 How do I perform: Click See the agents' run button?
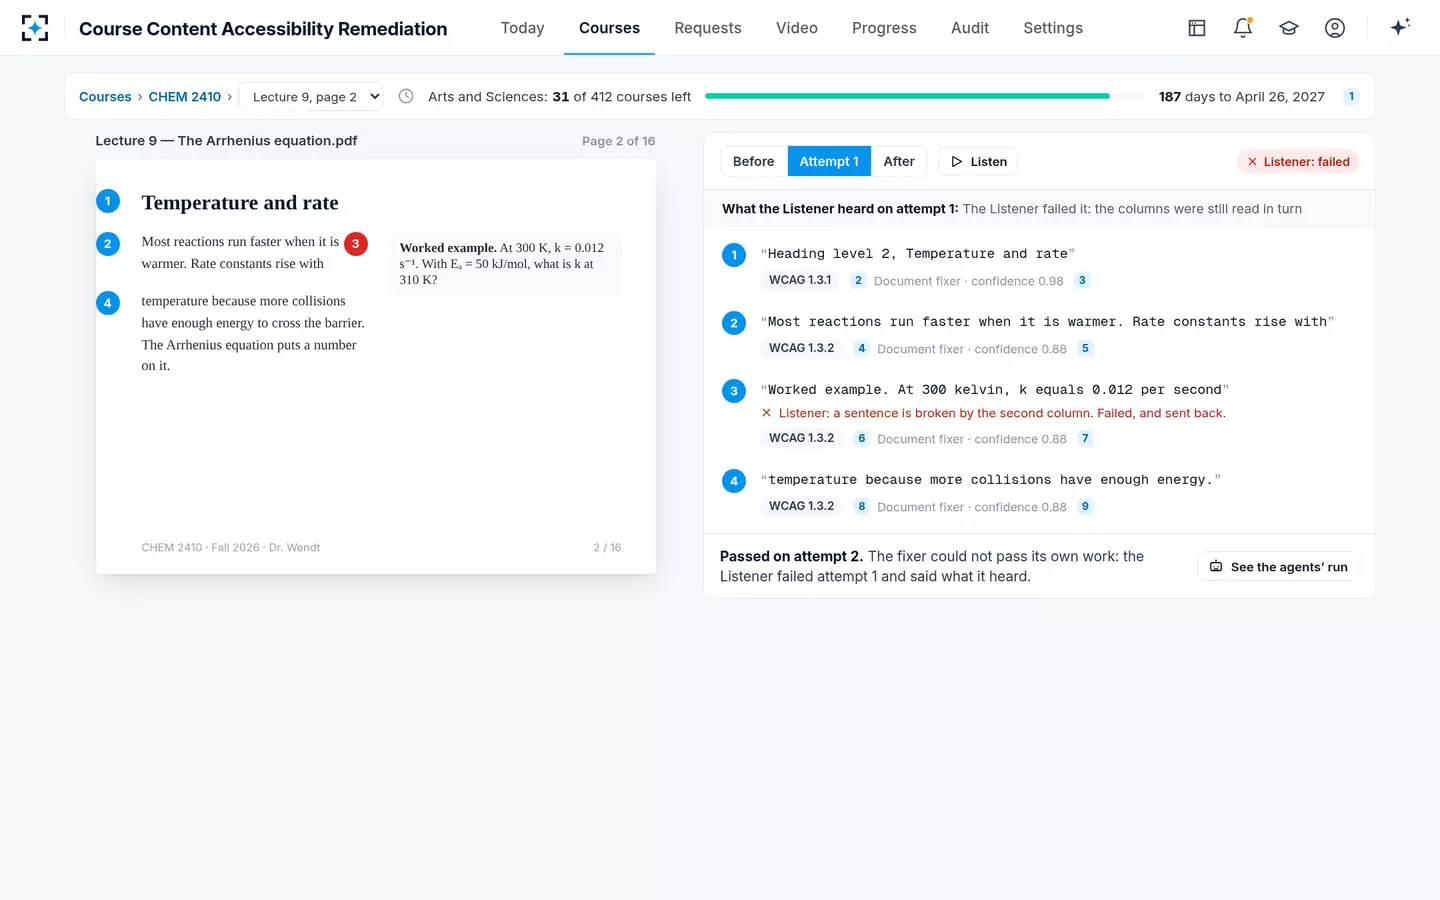[1278, 566]
